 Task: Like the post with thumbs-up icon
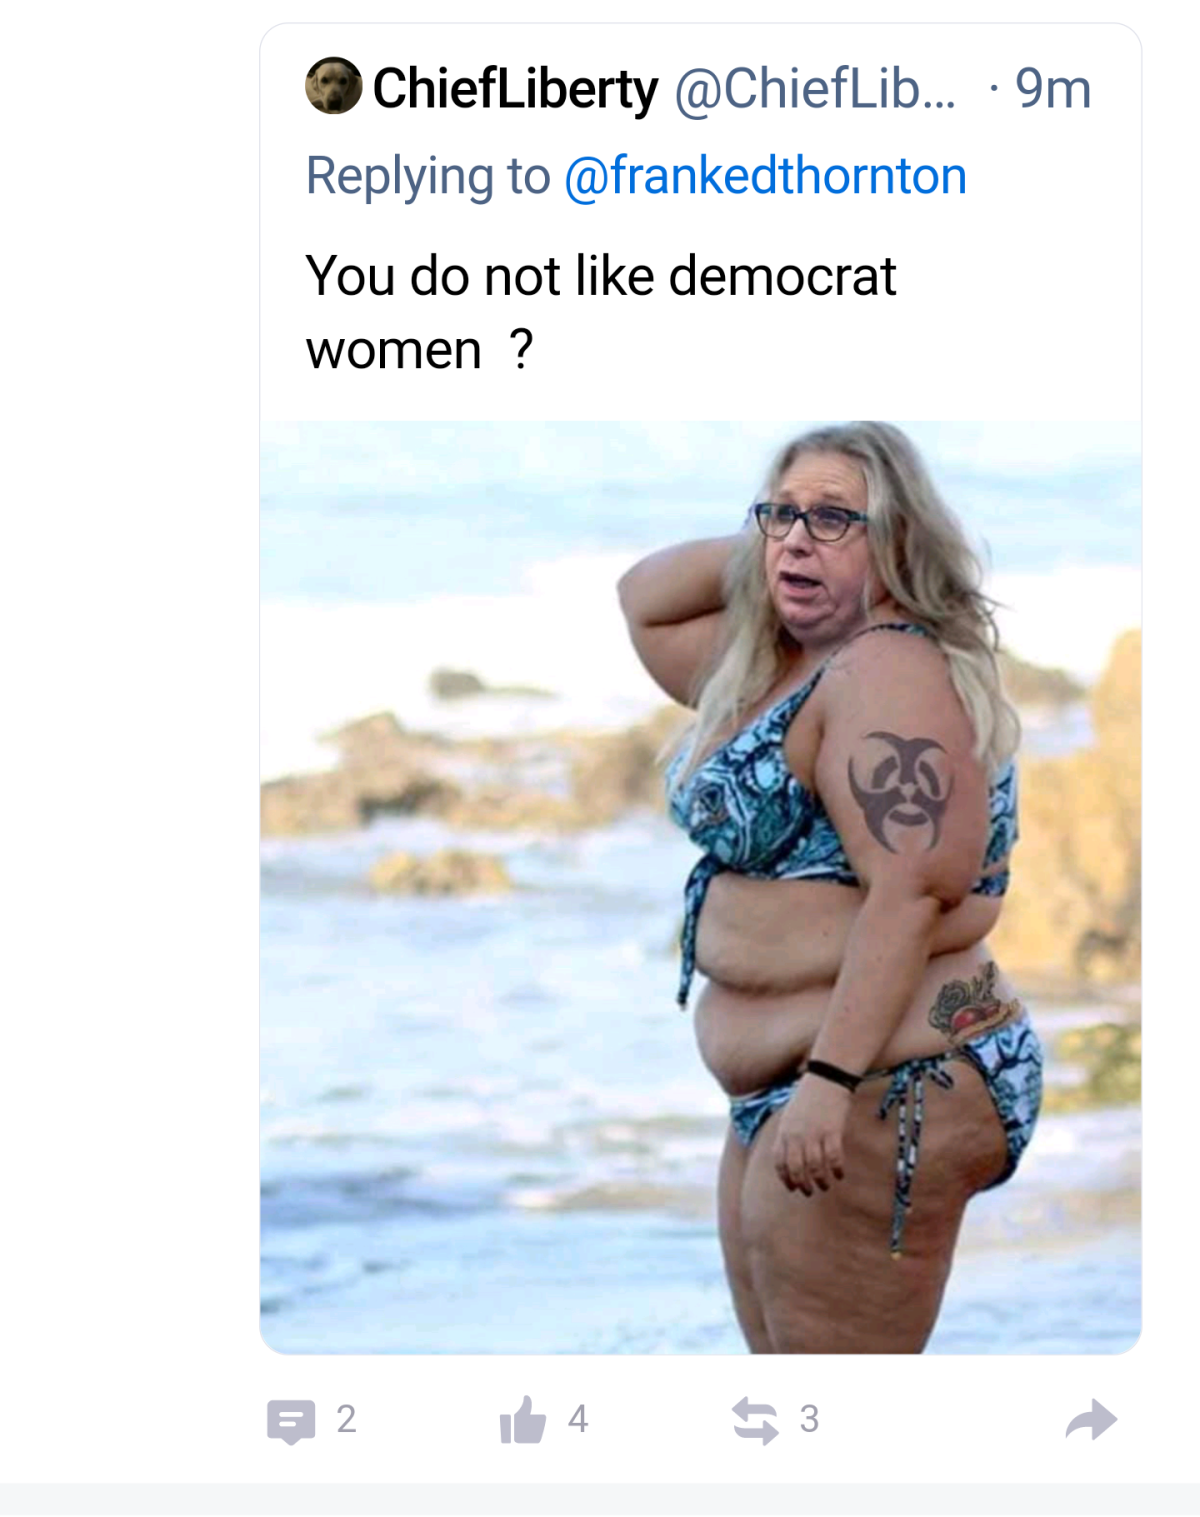pos(523,1420)
